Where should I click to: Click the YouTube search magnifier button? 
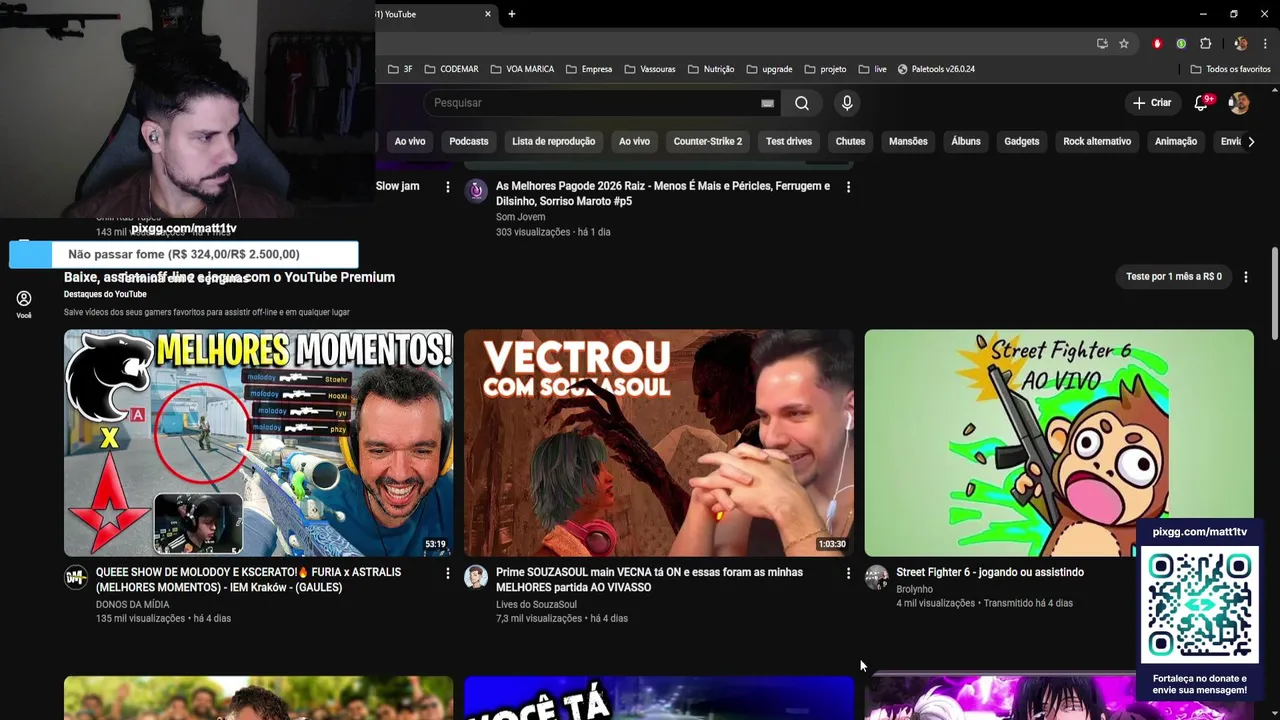coord(802,103)
